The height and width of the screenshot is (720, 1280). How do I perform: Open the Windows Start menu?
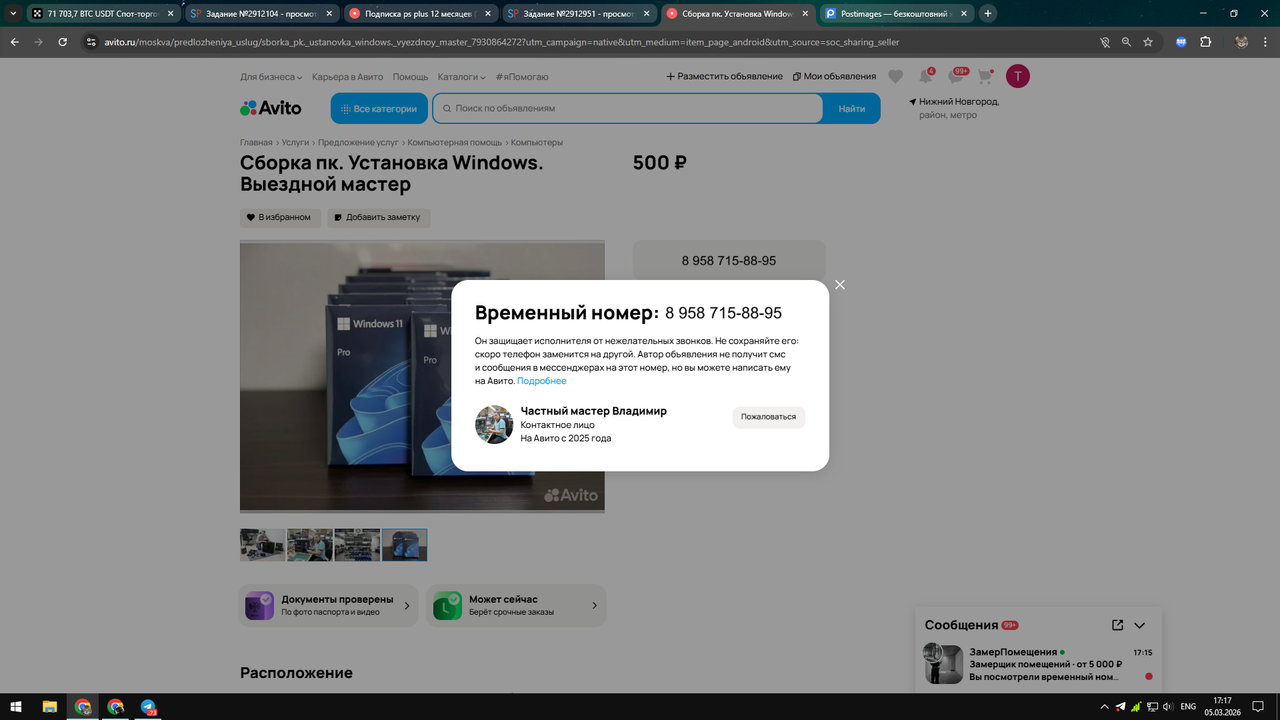(16, 706)
